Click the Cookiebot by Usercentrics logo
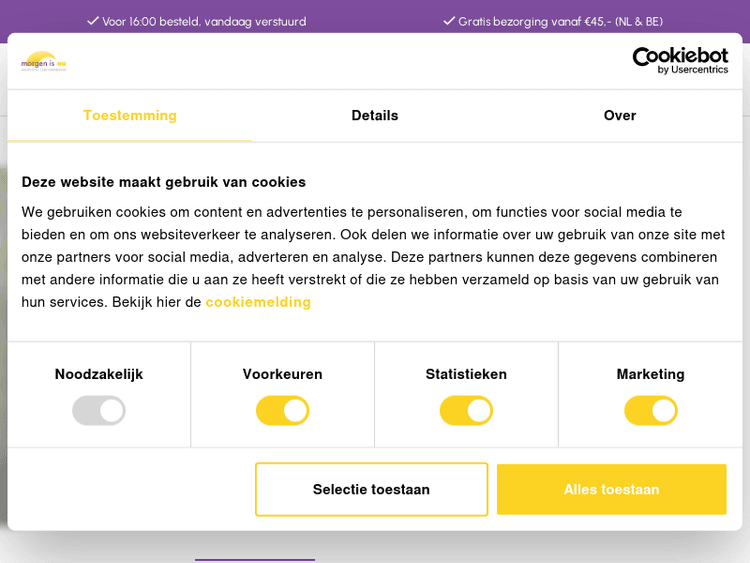The image size is (750, 563). point(680,60)
